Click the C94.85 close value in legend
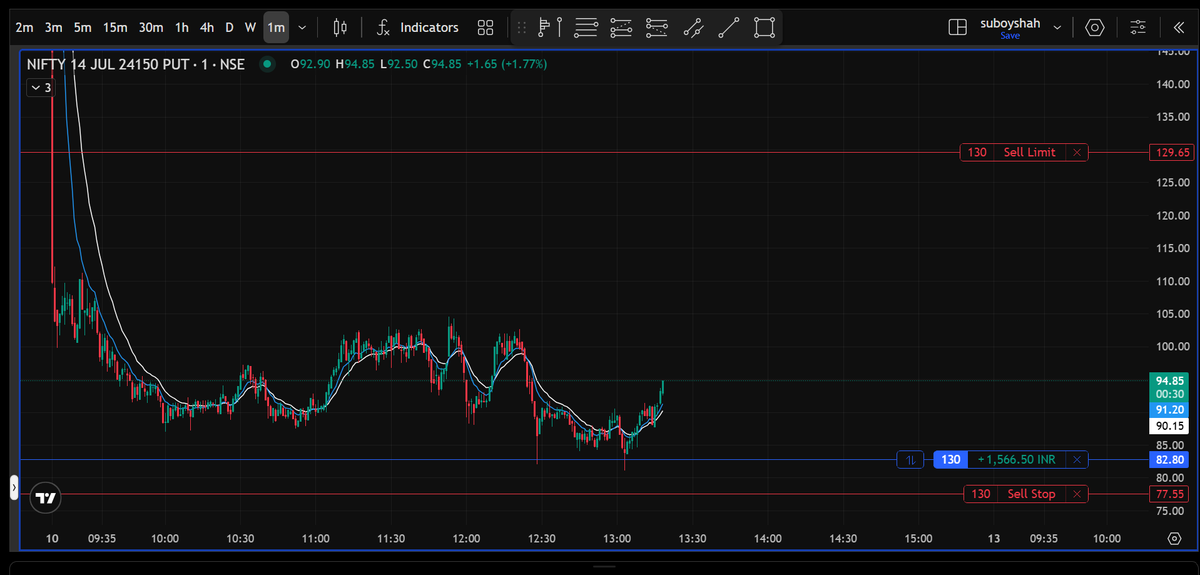 pyautogui.click(x=442, y=65)
